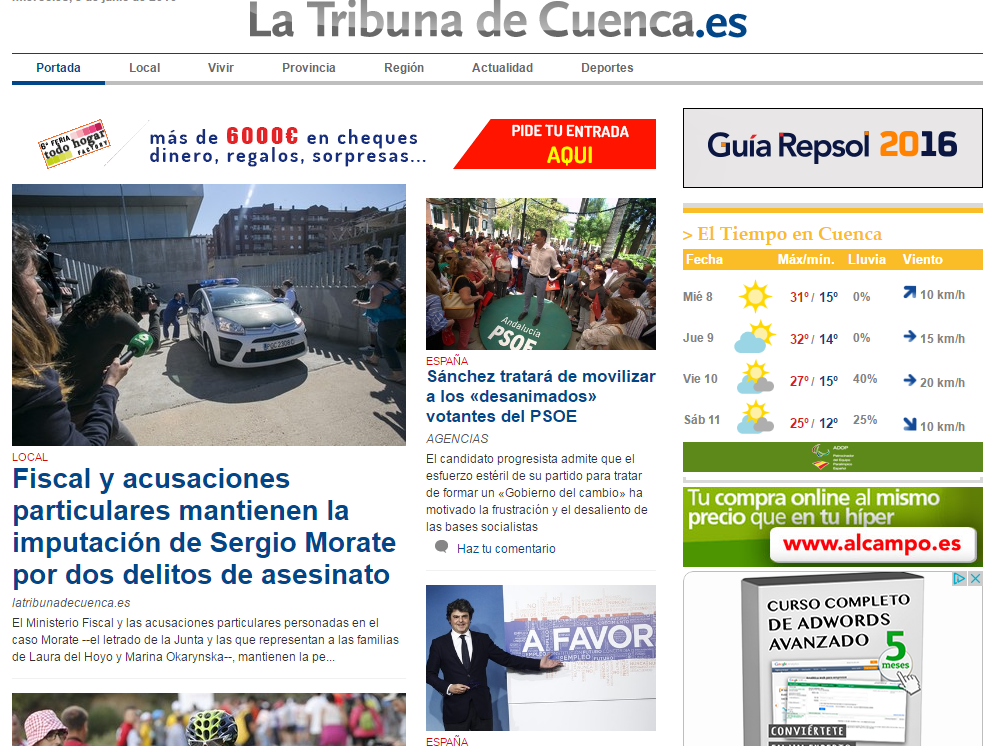Click the Máx/mín. column header

(x=805, y=259)
